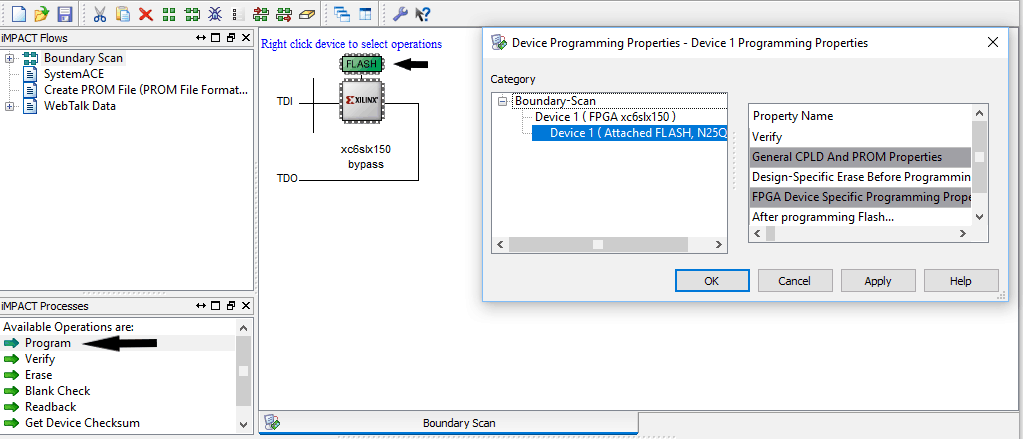The image size is (1023, 439).
Task: Select the Boundary Scan tab at bottom
Action: tap(458, 423)
